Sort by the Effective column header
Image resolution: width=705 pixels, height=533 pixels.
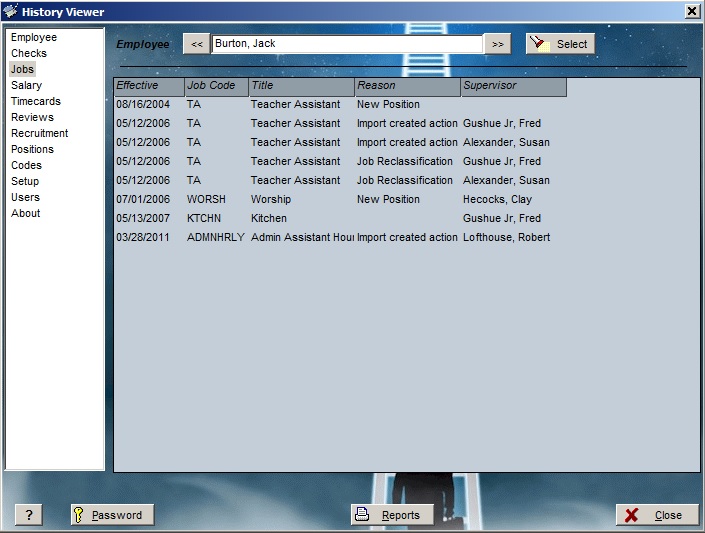coord(149,87)
